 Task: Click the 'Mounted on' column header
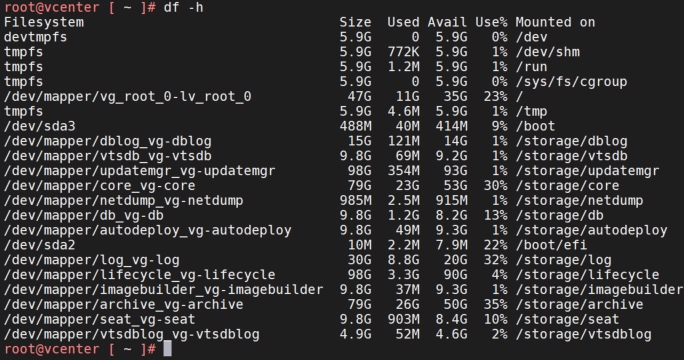click(x=555, y=22)
